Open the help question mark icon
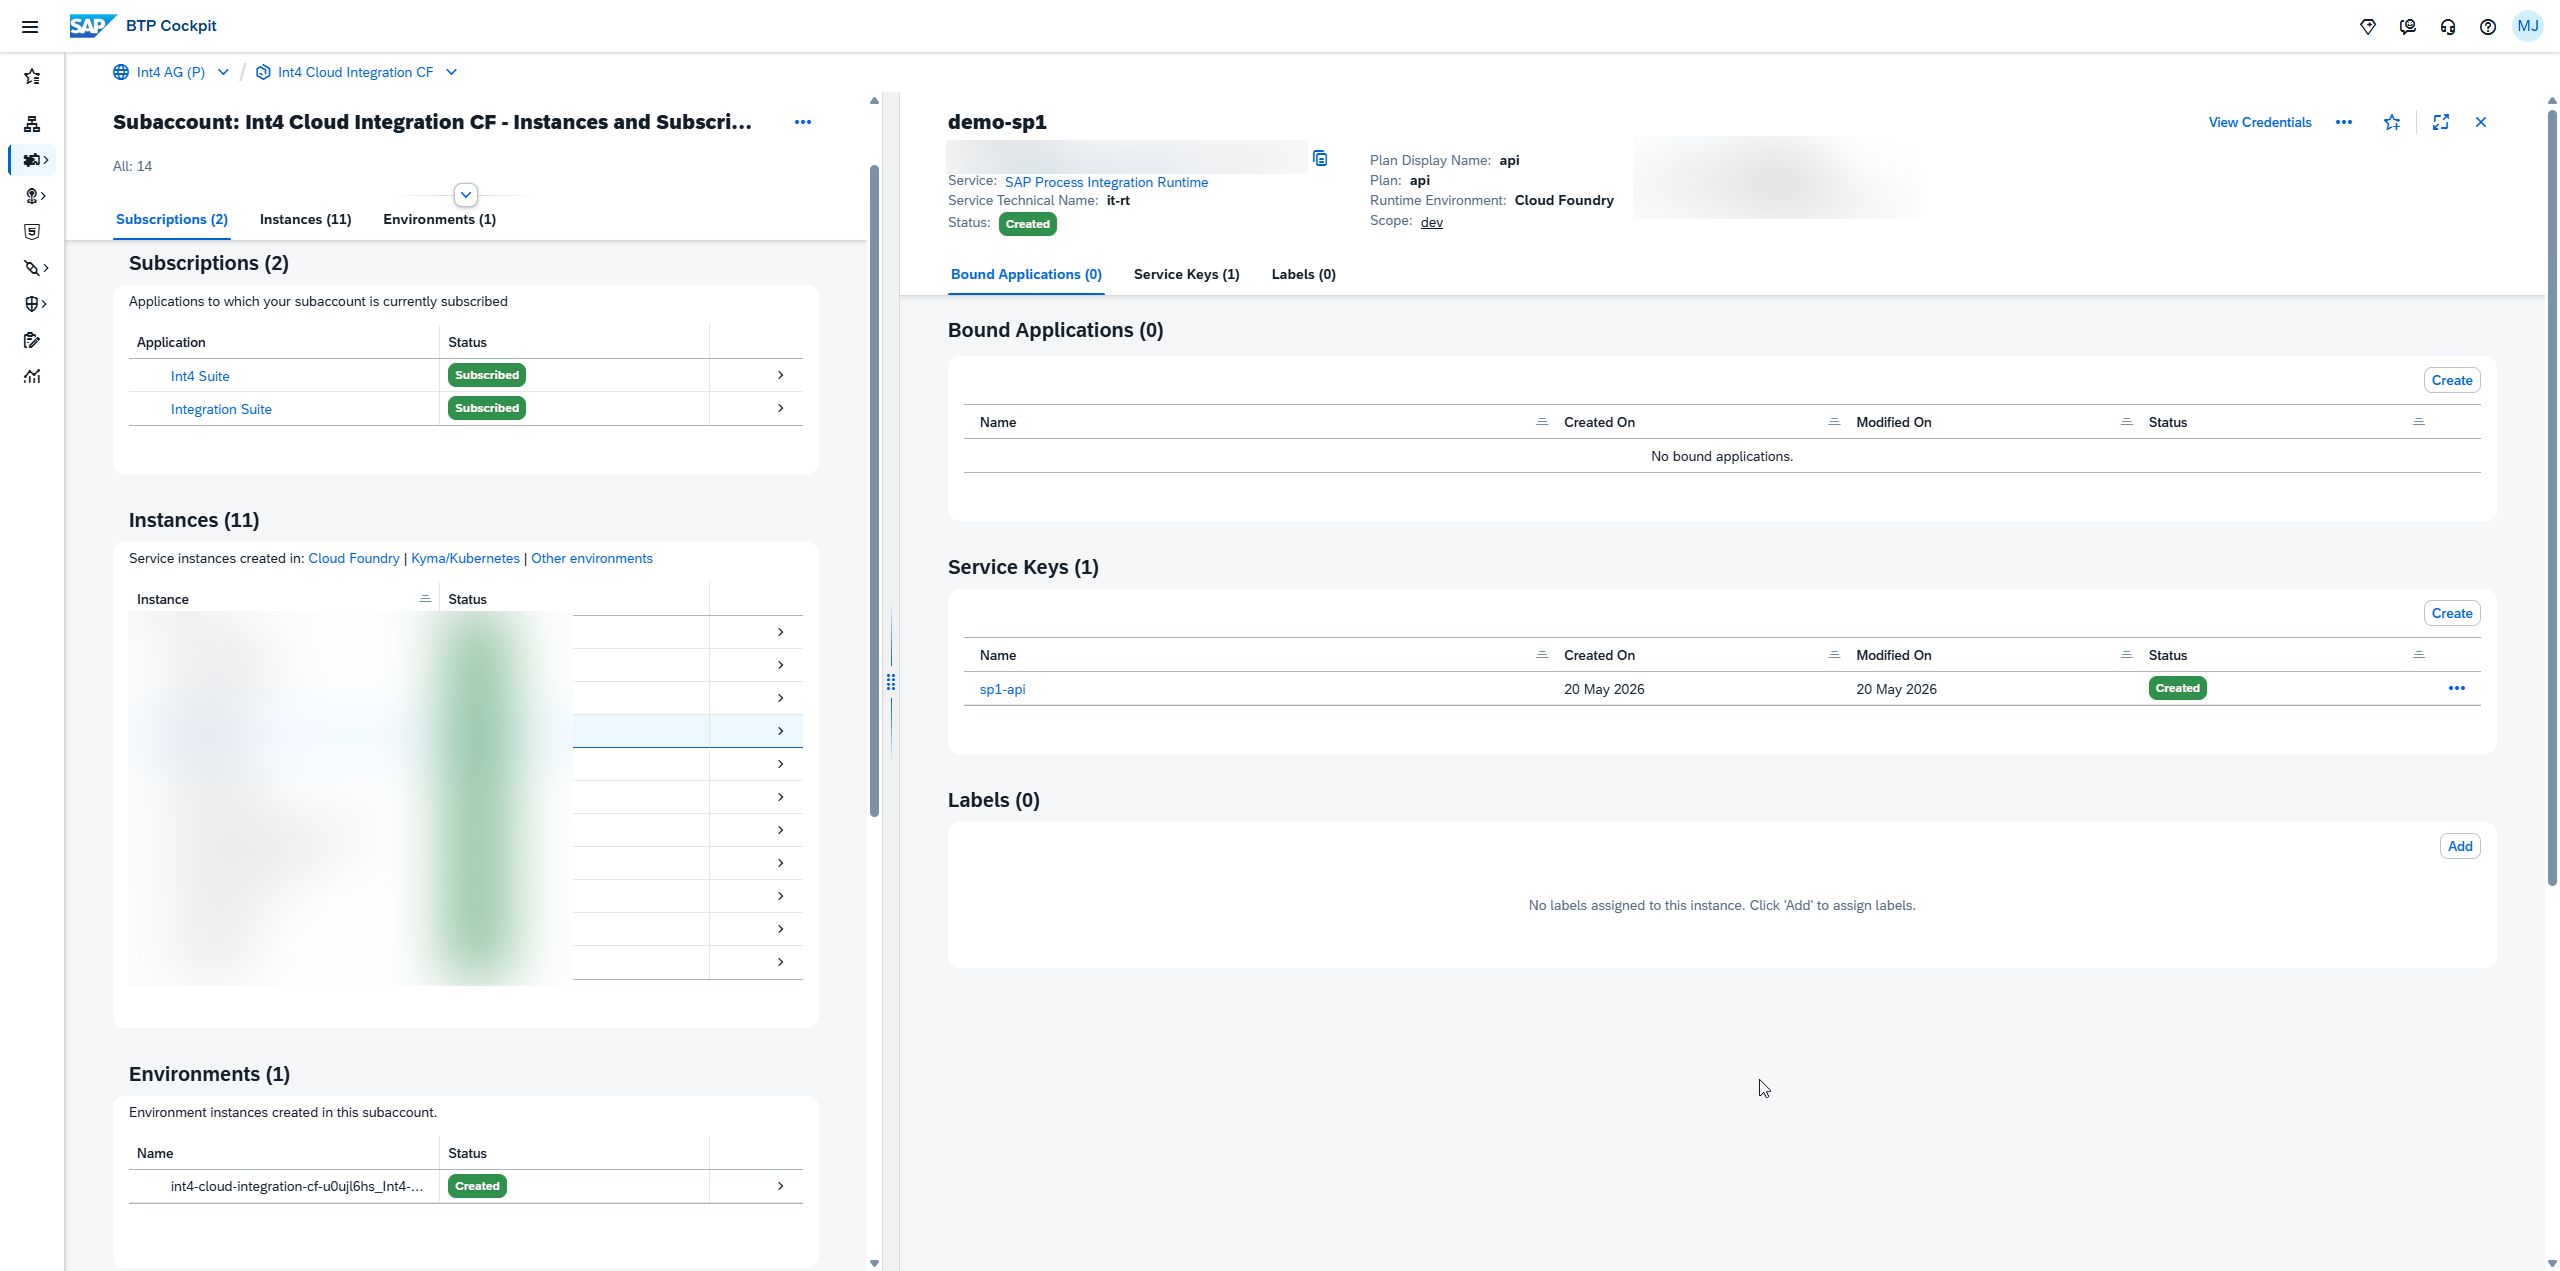This screenshot has width=2560, height=1271. [2488, 27]
